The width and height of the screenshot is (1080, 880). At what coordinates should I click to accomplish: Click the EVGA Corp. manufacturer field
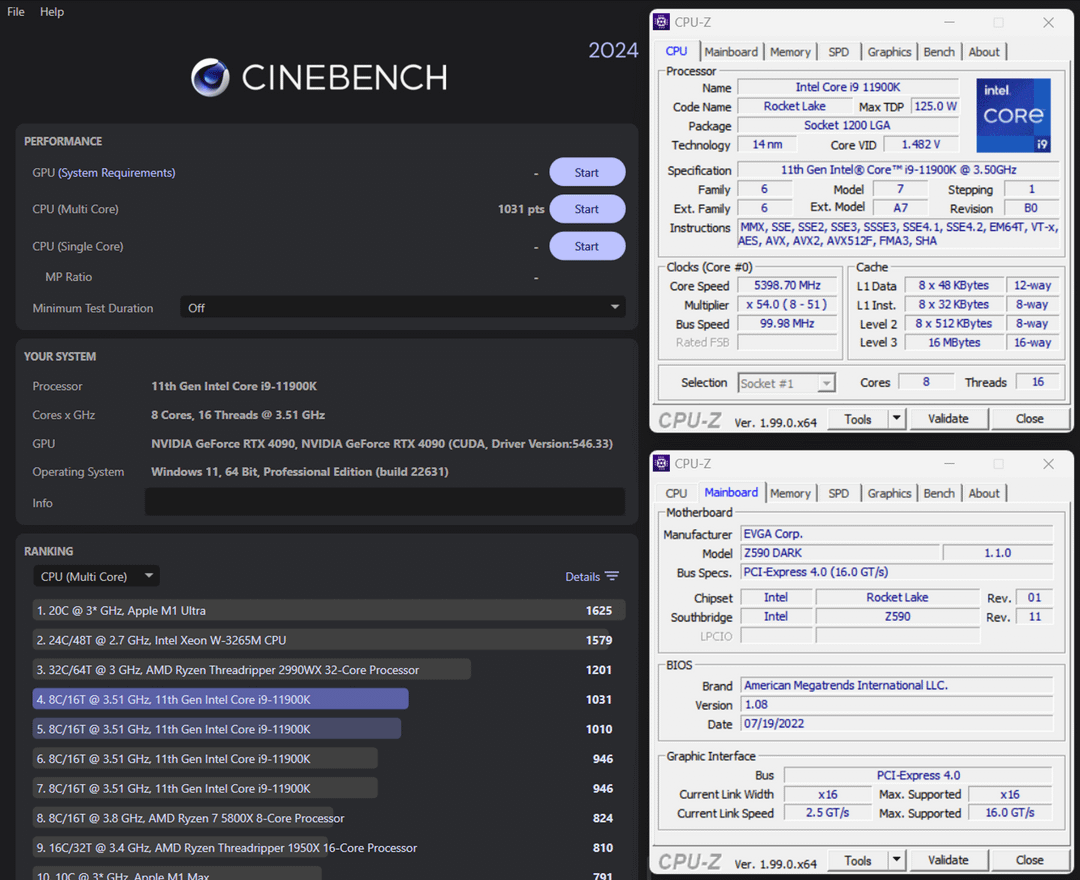pos(897,534)
